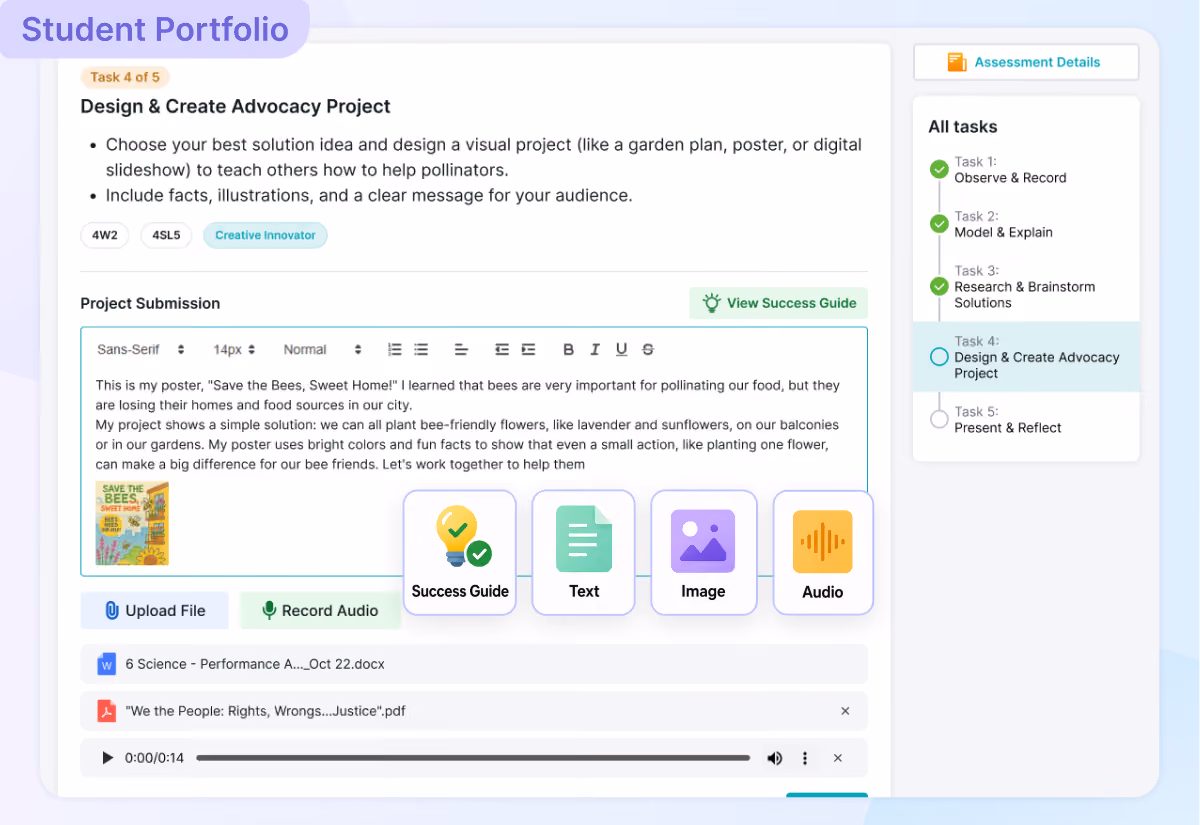Viewport: 1200px width, 825px height.
Task: Open audio player more options menu
Action: pos(805,758)
